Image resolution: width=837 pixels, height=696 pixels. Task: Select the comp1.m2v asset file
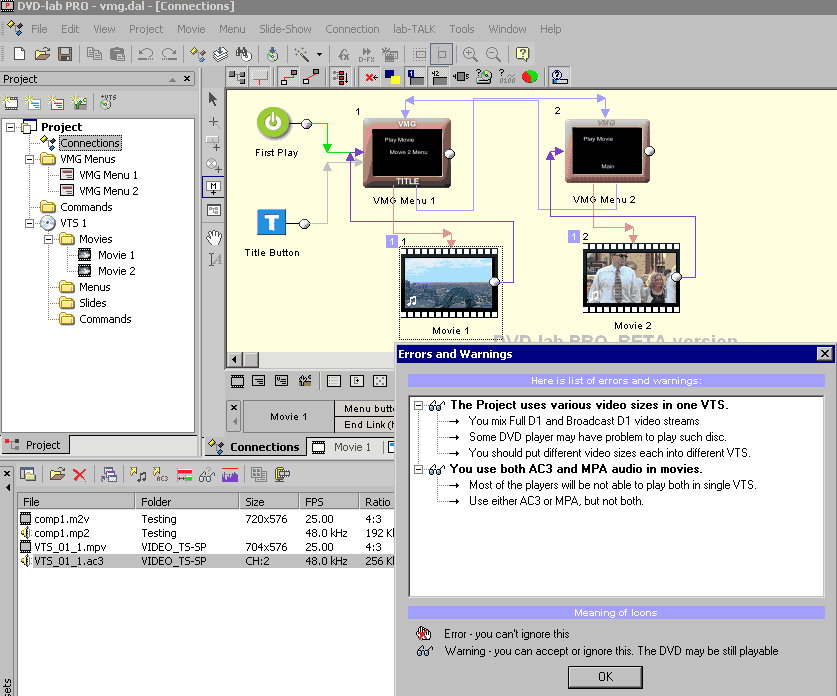pyautogui.click(x=61, y=519)
